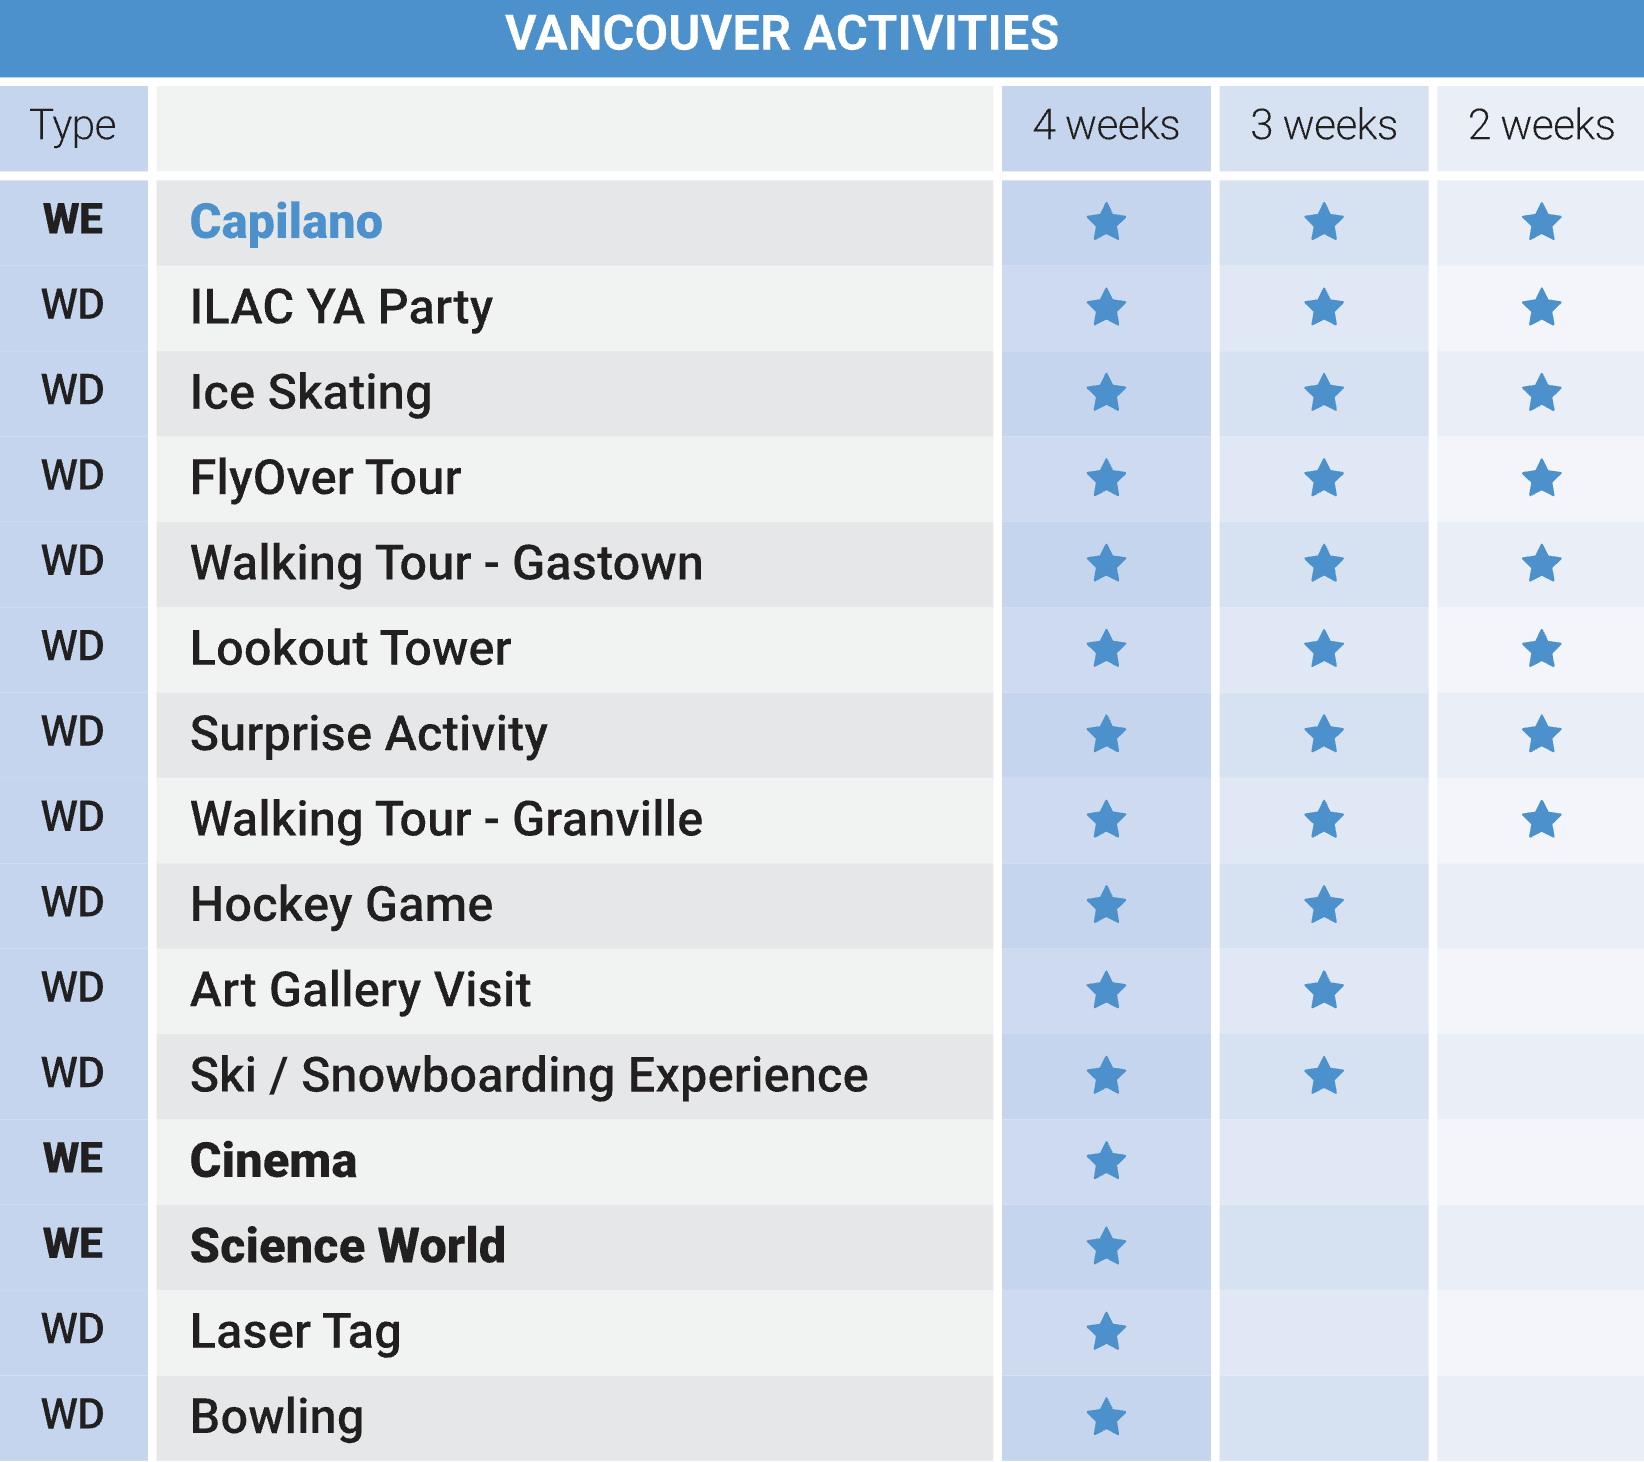The width and height of the screenshot is (1644, 1462).
Task: Click the Ice Skating 2 weeks star
Action: click(x=1541, y=393)
